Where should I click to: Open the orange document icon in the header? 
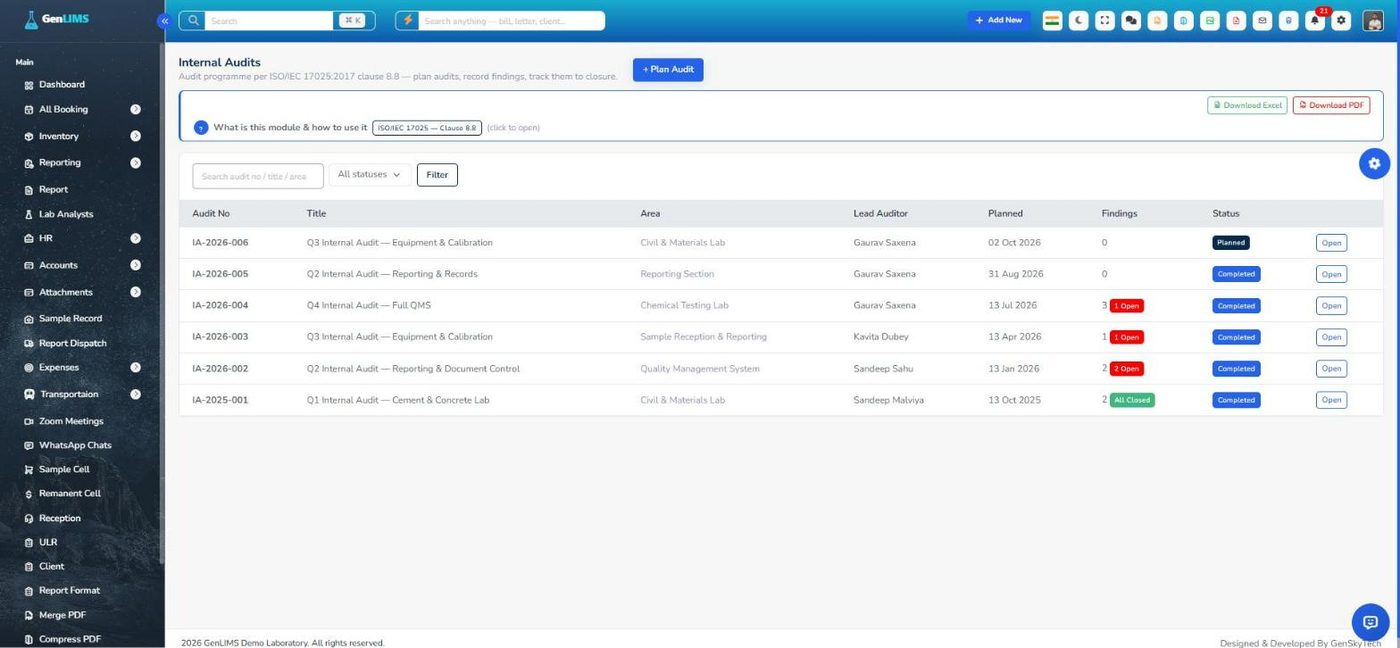point(1157,20)
